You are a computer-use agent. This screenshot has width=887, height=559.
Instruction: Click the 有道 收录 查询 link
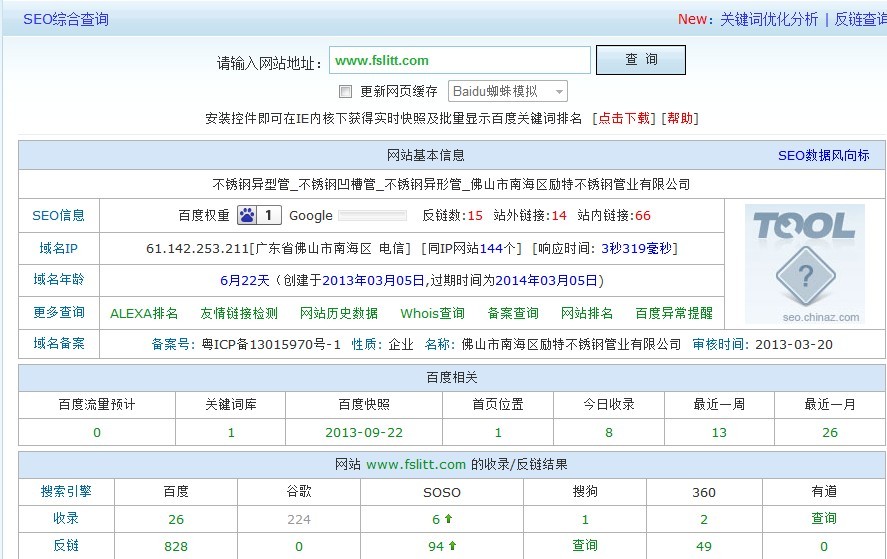(x=824, y=518)
